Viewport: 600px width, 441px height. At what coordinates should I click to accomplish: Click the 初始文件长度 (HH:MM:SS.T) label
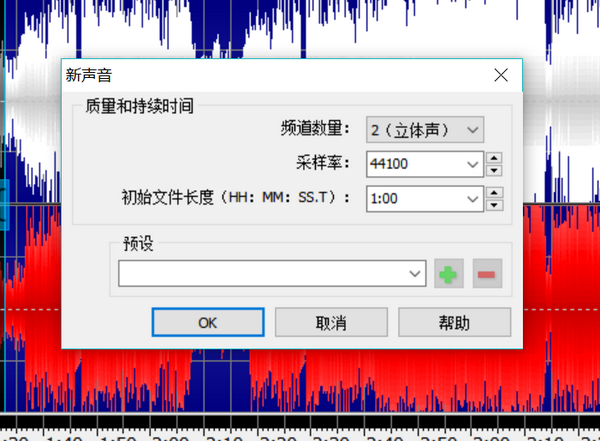236,198
